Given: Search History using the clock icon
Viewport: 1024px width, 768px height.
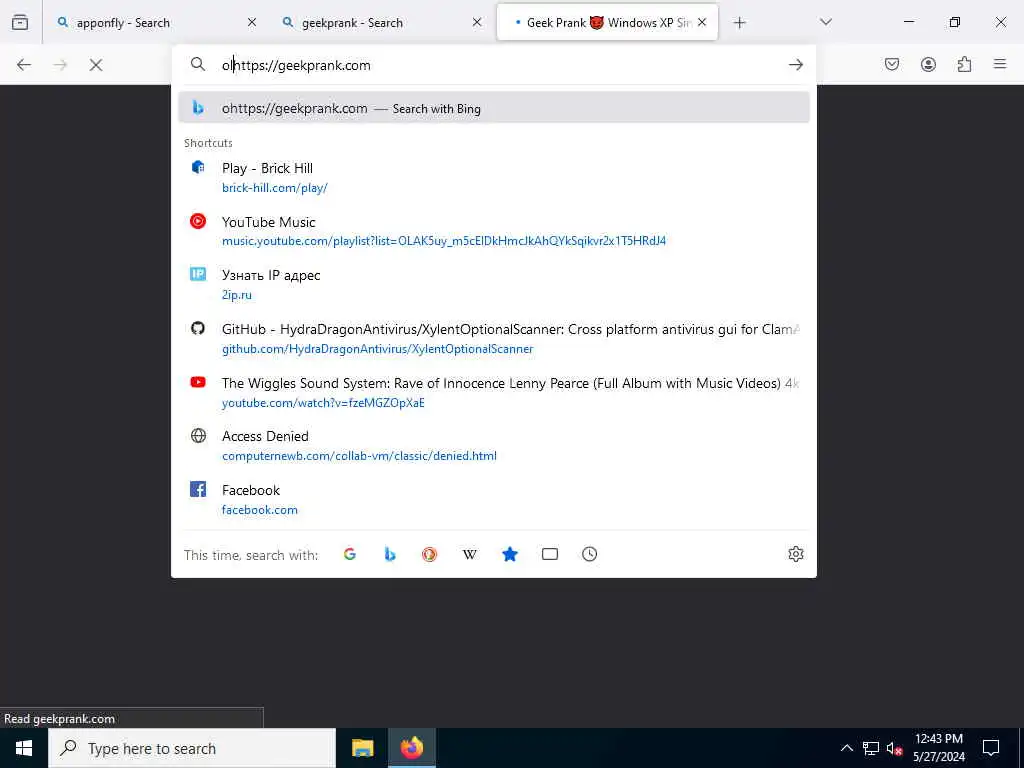Looking at the screenshot, I should [x=590, y=554].
